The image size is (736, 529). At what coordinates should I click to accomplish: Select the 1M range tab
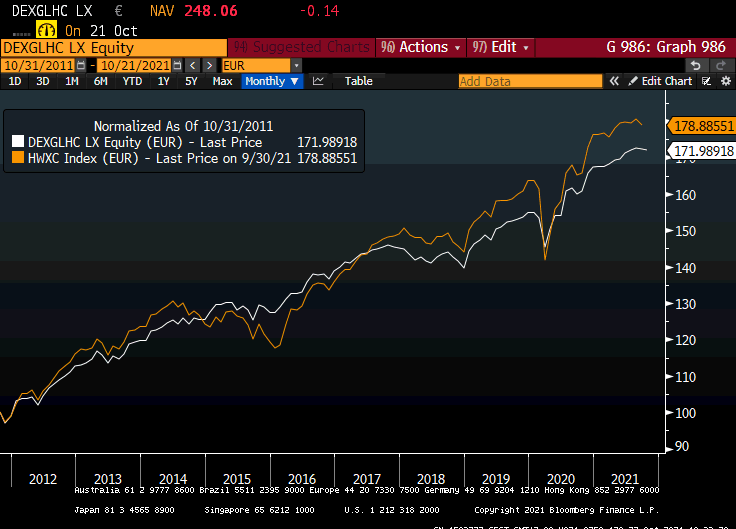point(72,81)
